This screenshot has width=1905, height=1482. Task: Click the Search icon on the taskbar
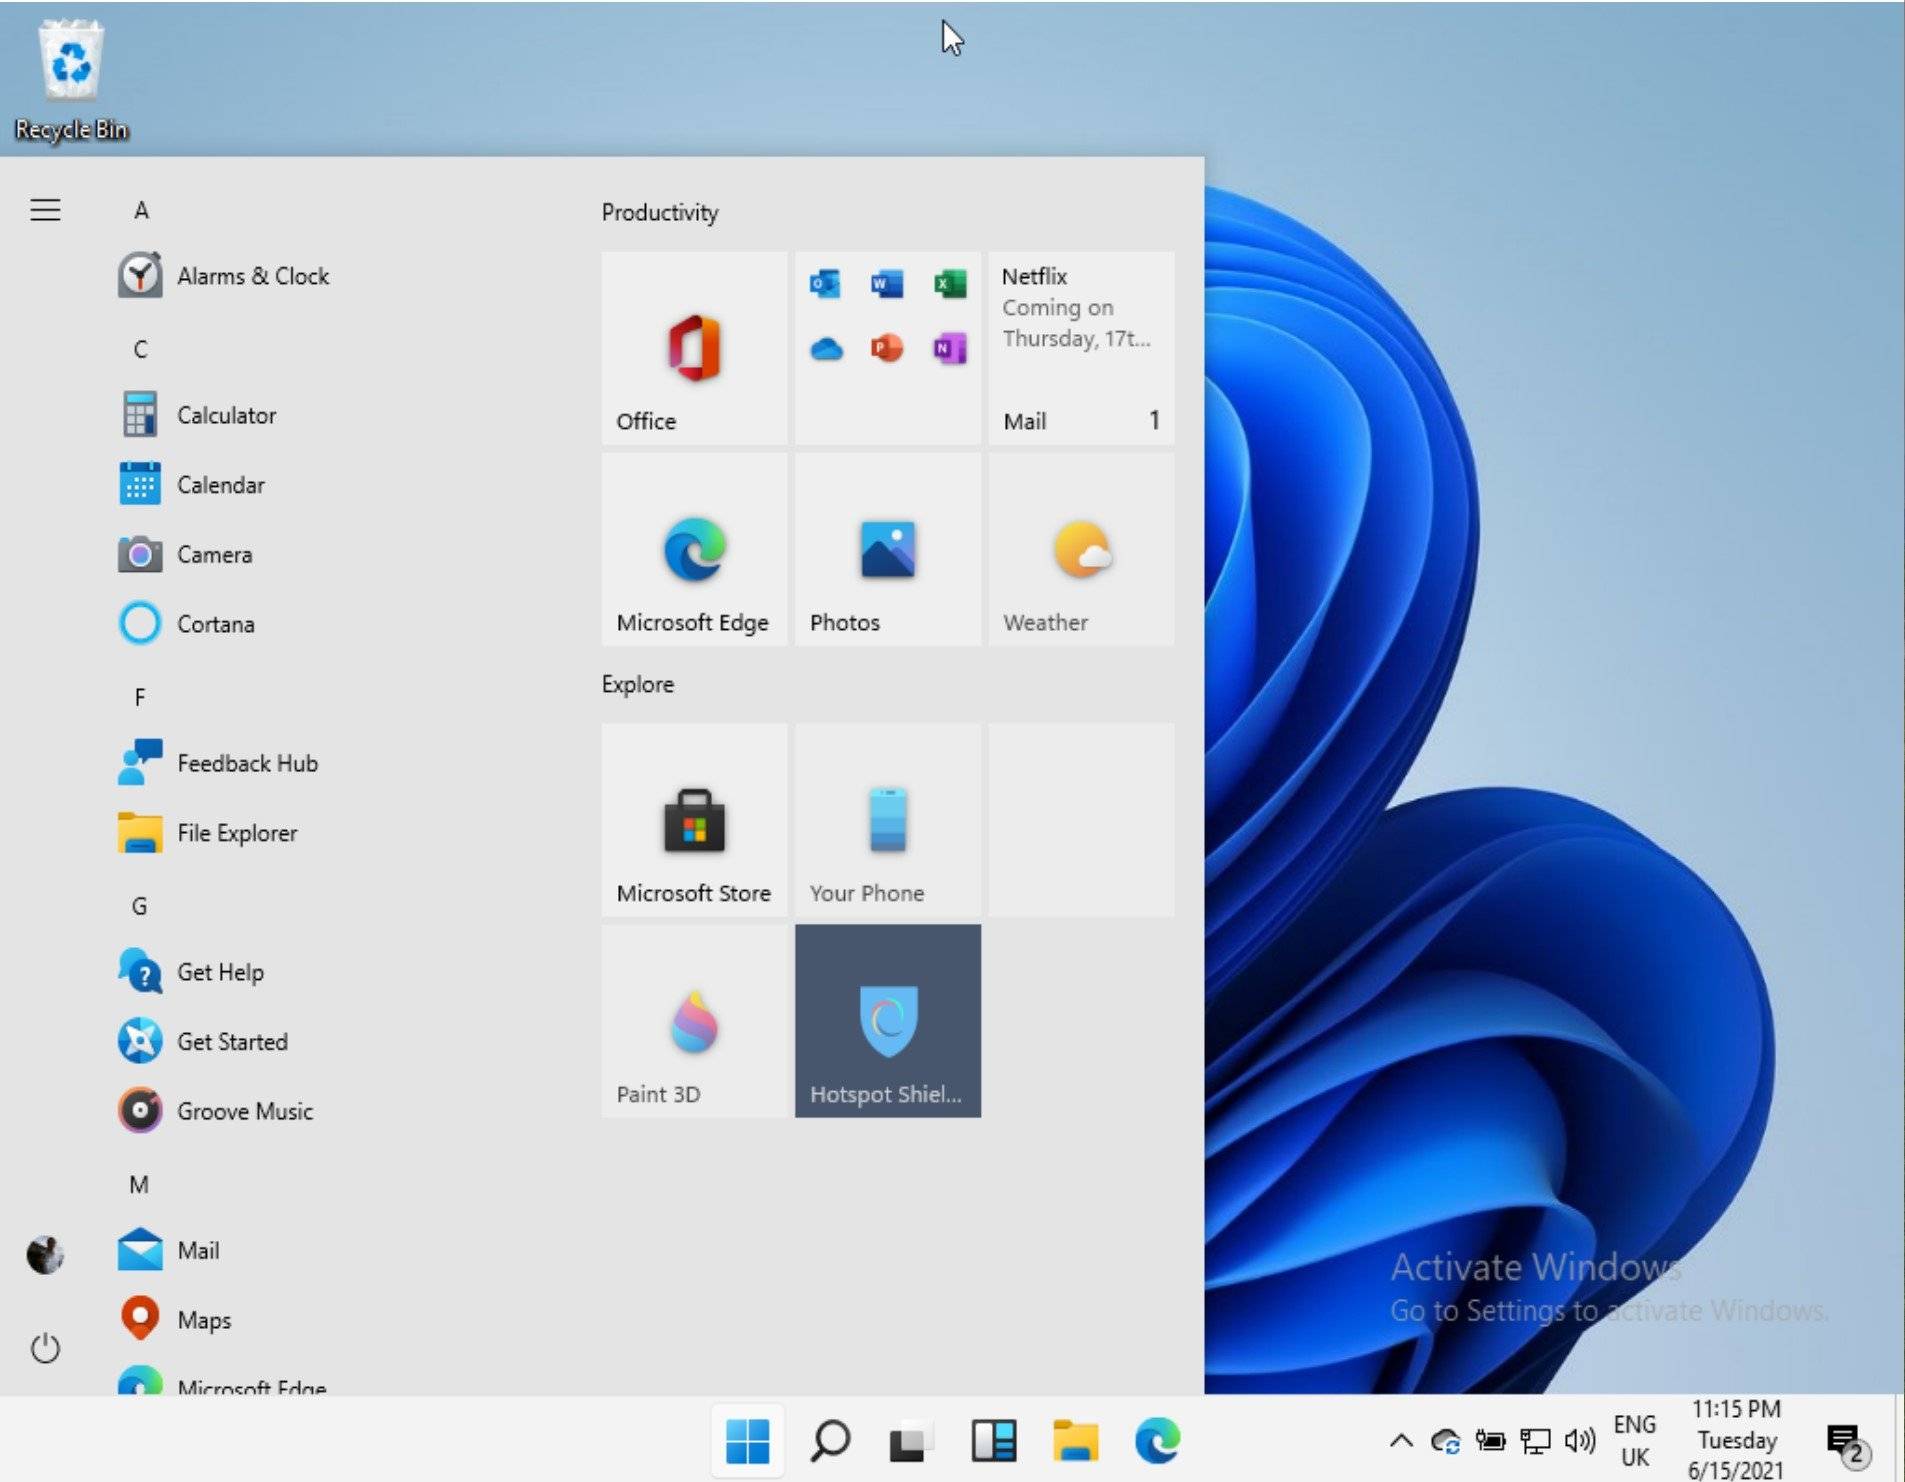pyautogui.click(x=829, y=1441)
